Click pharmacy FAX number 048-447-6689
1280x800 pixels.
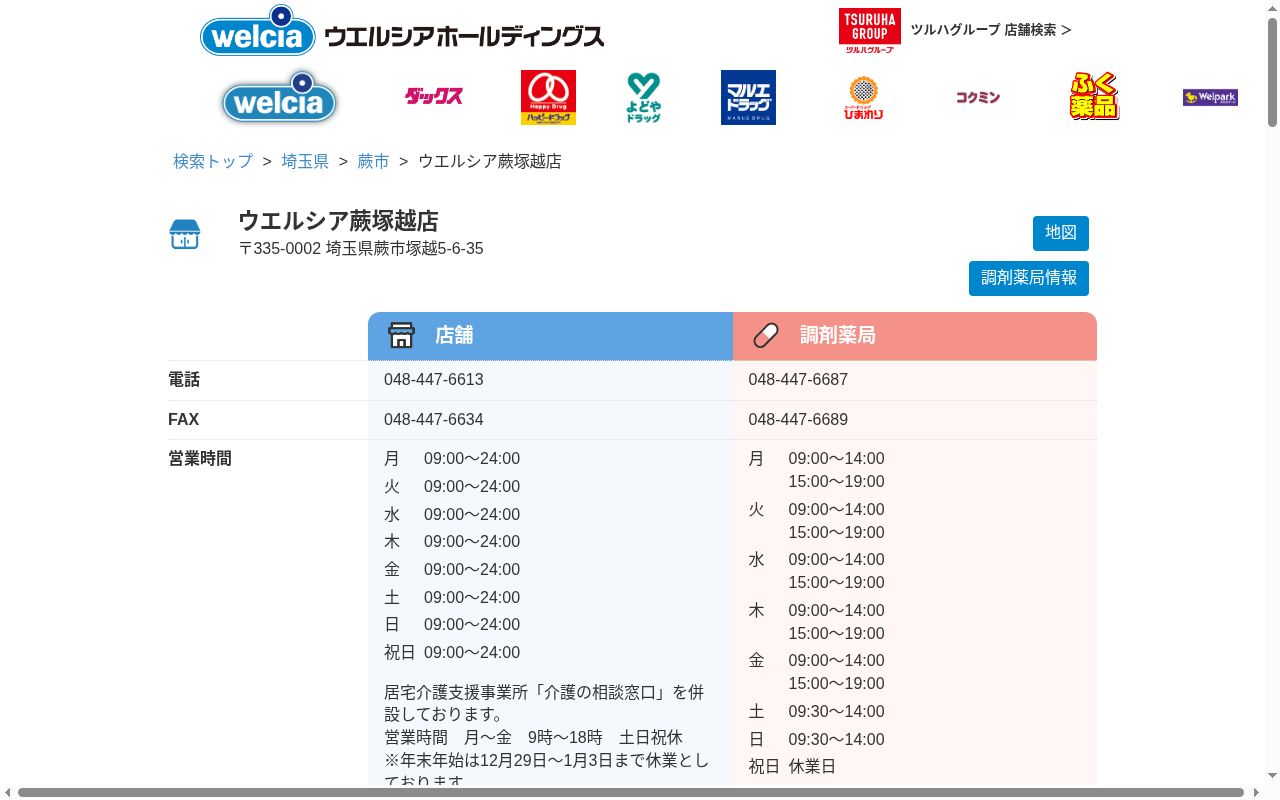tap(798, 420)
